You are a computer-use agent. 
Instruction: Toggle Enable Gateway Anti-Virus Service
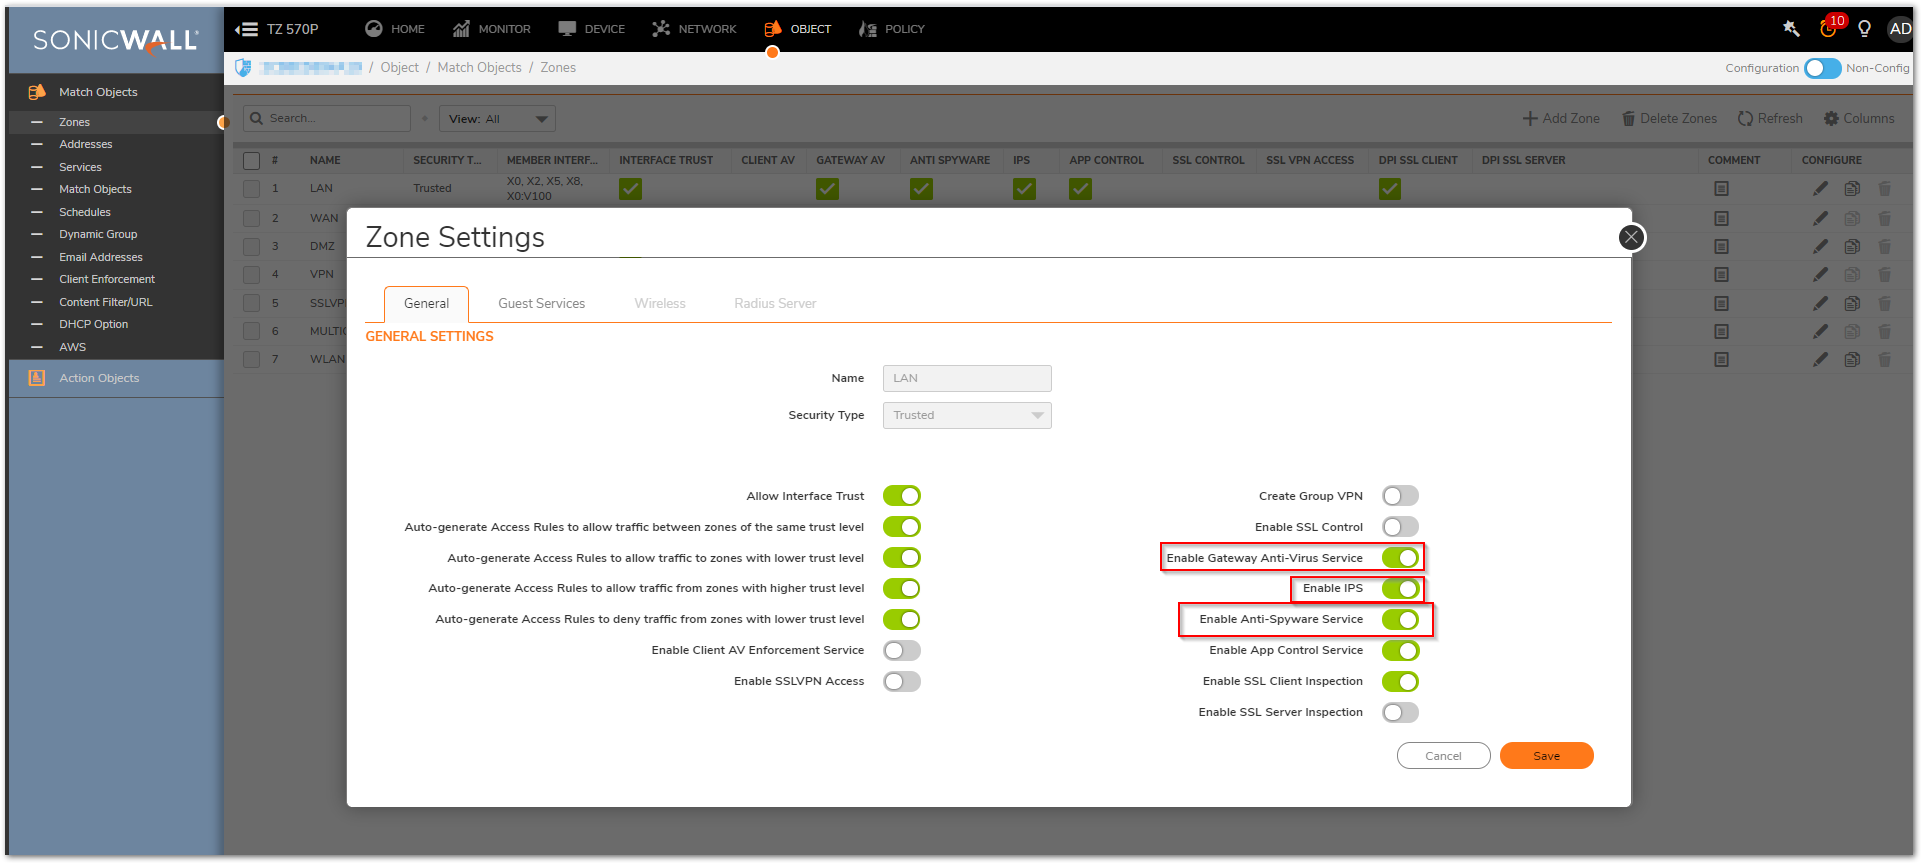[x=1400, y=558]
